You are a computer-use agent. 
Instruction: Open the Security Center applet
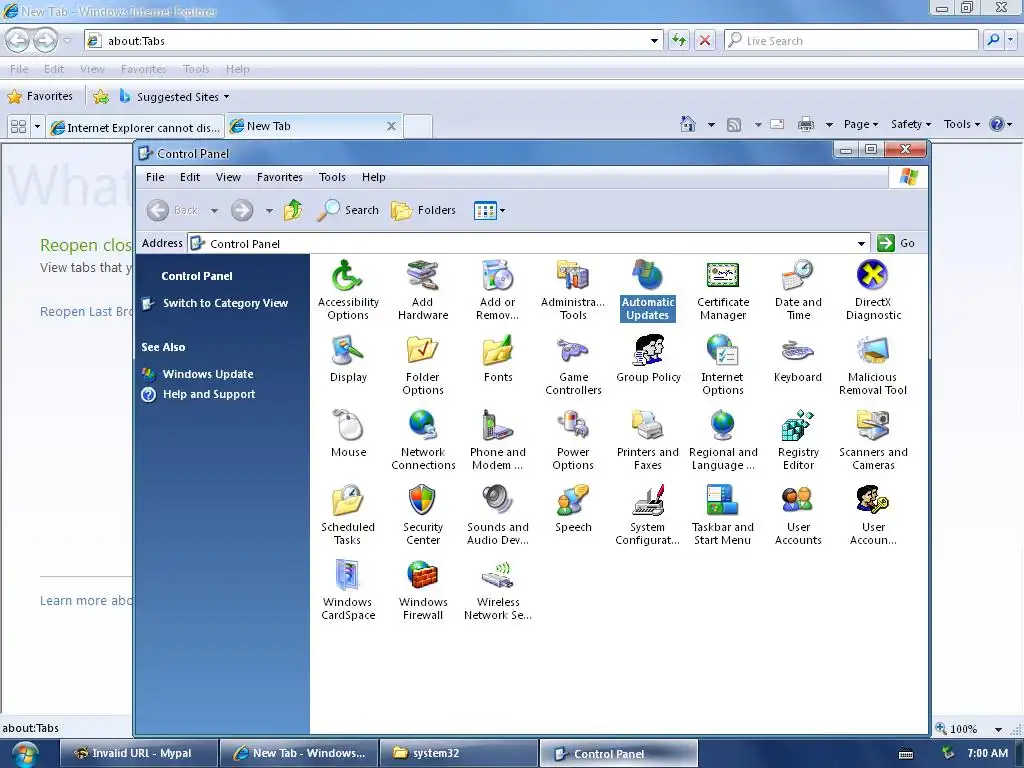[x=423, y=515]
